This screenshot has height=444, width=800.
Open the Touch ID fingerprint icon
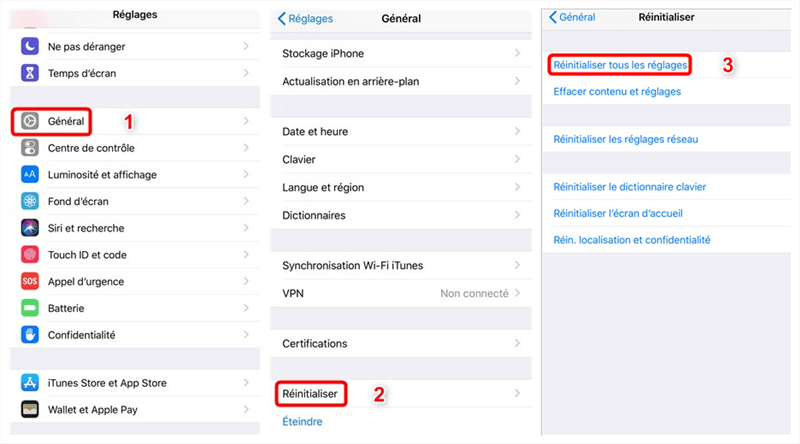pos(30,254)
